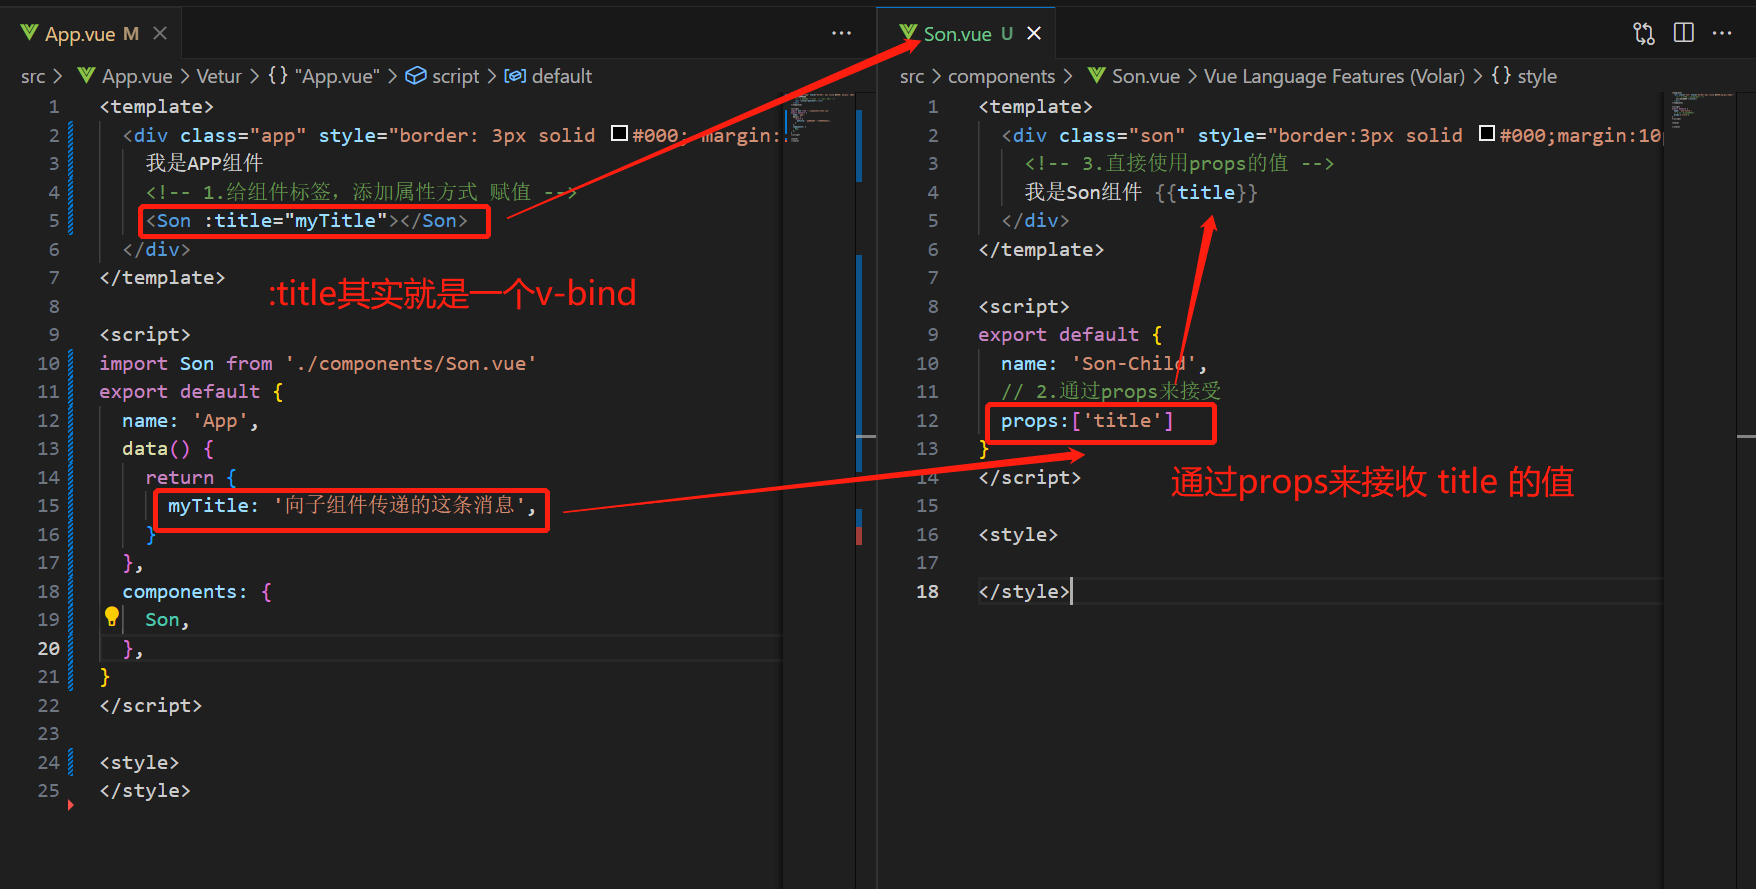Click the myTitle data property line
This screenshot has width=1756, height=889.
tap(352, 505)
